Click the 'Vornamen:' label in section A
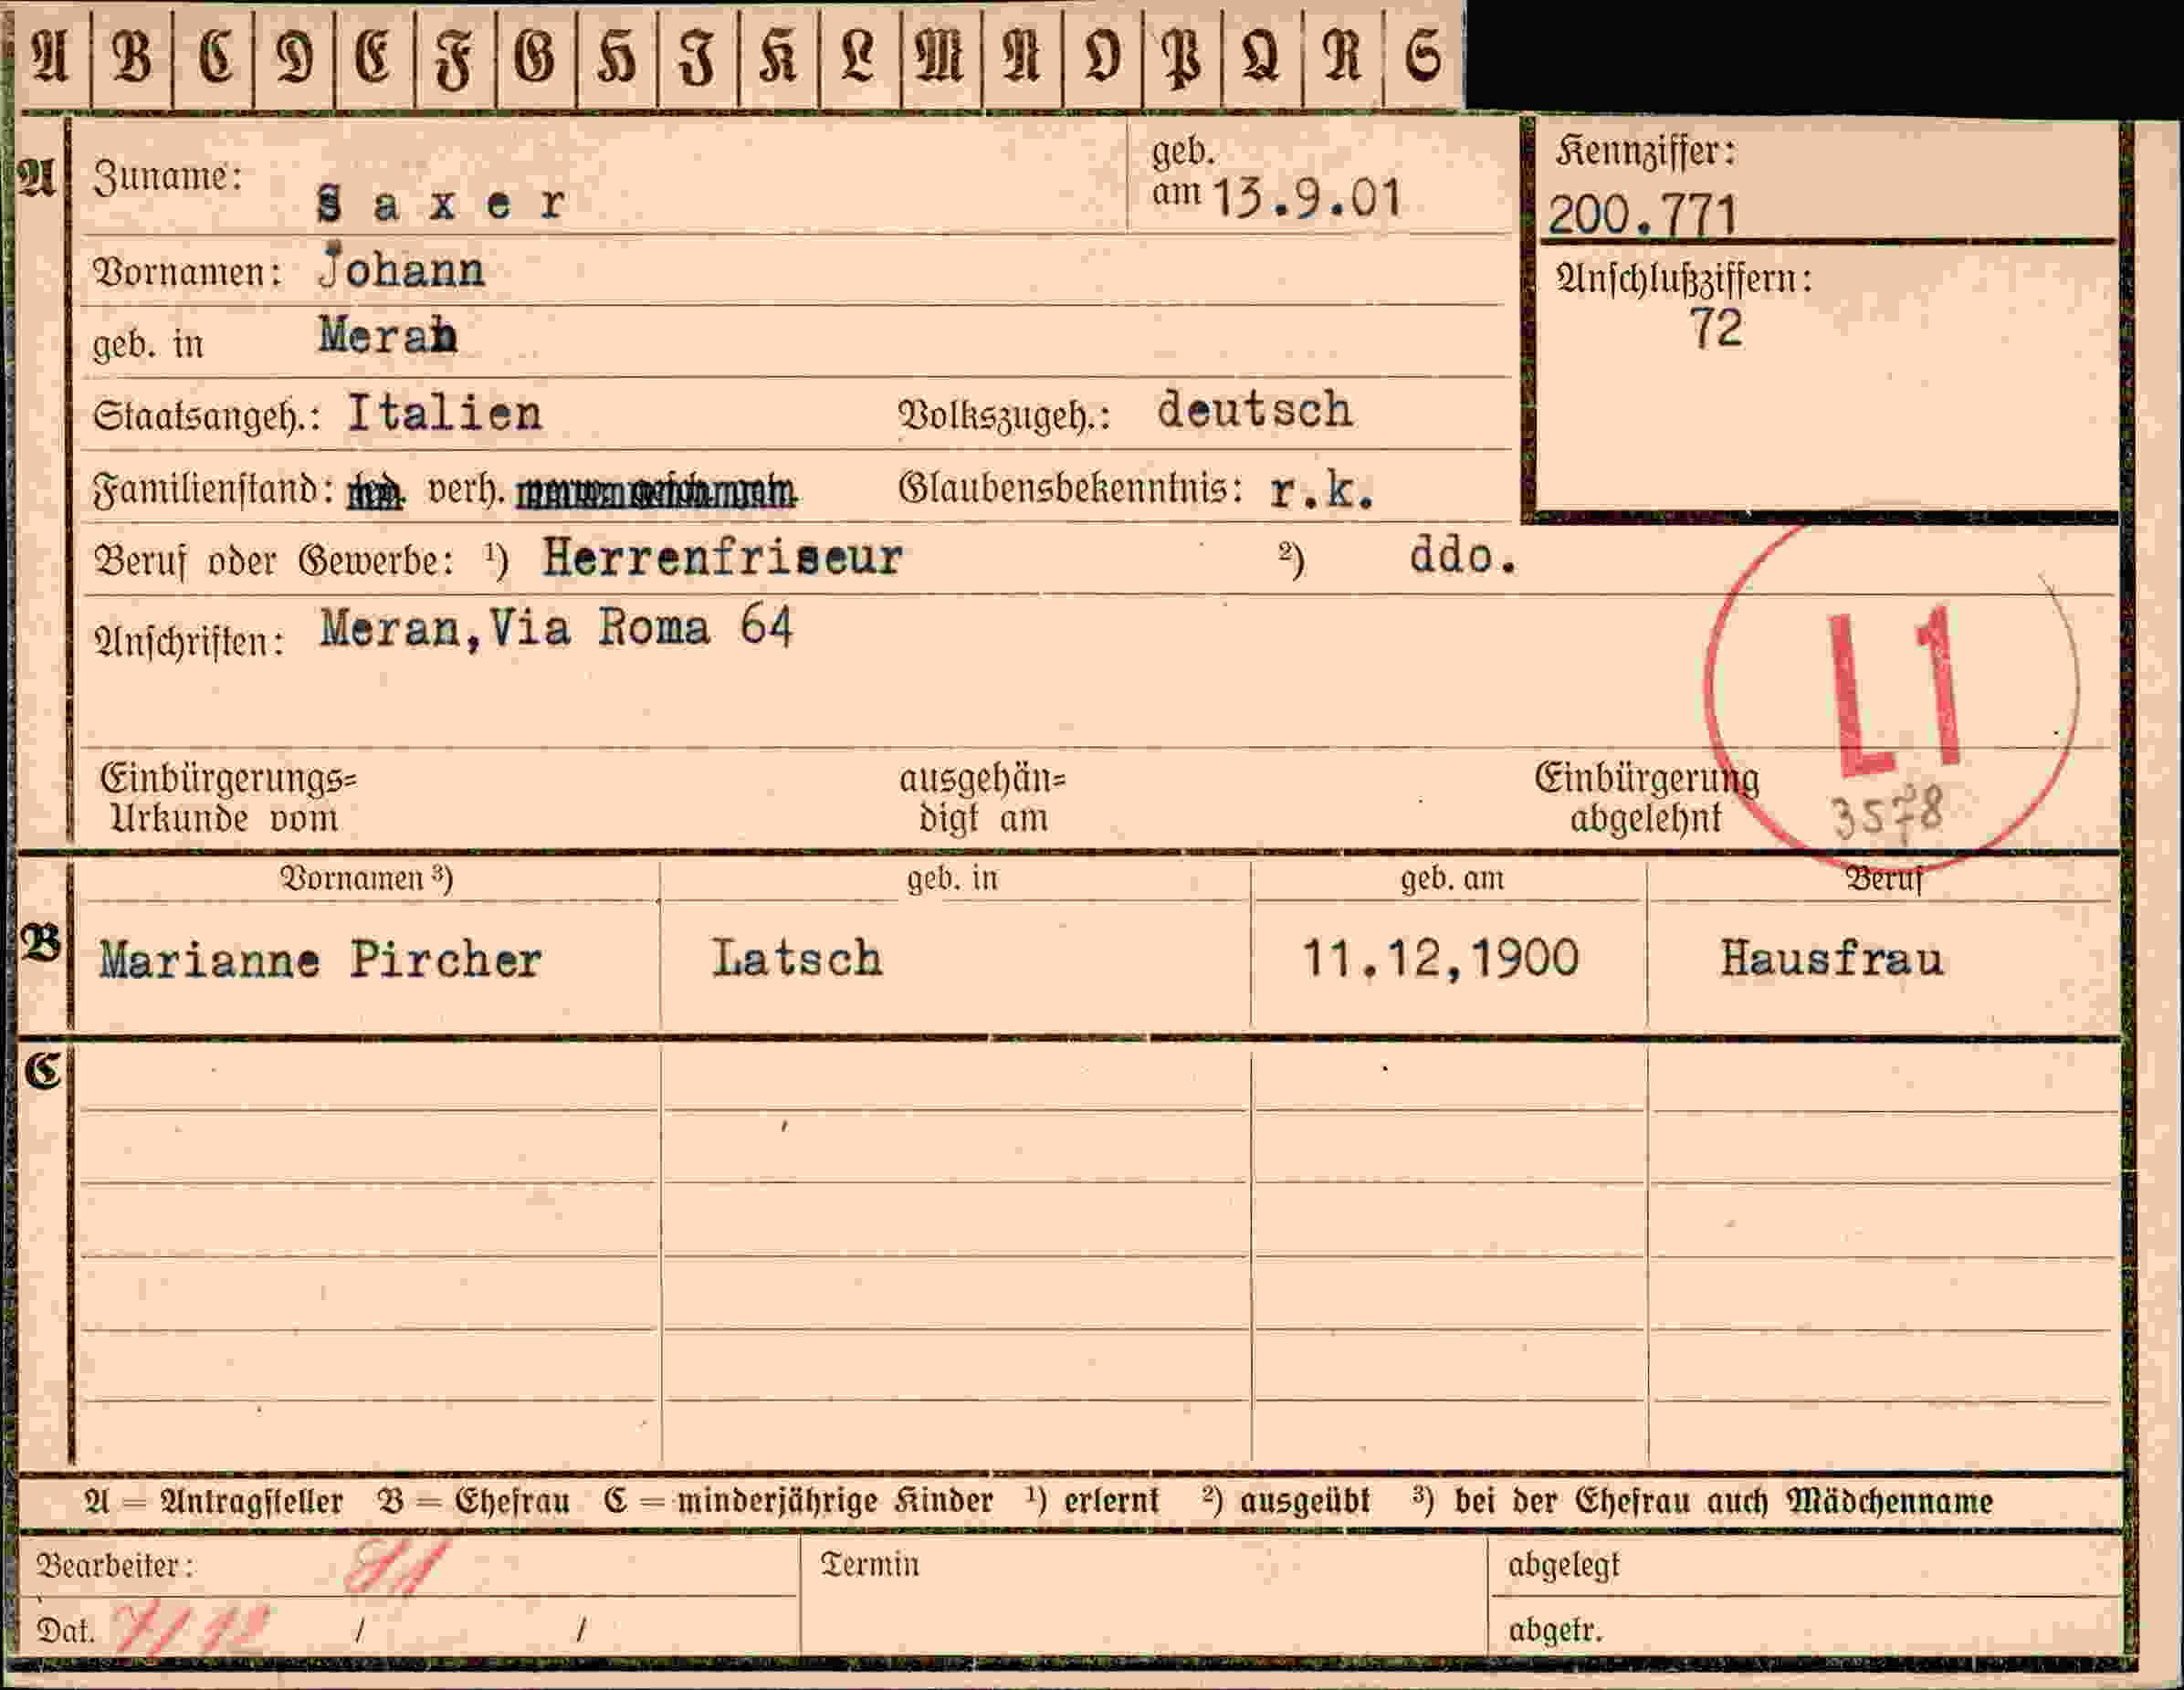 pos(187,272)
